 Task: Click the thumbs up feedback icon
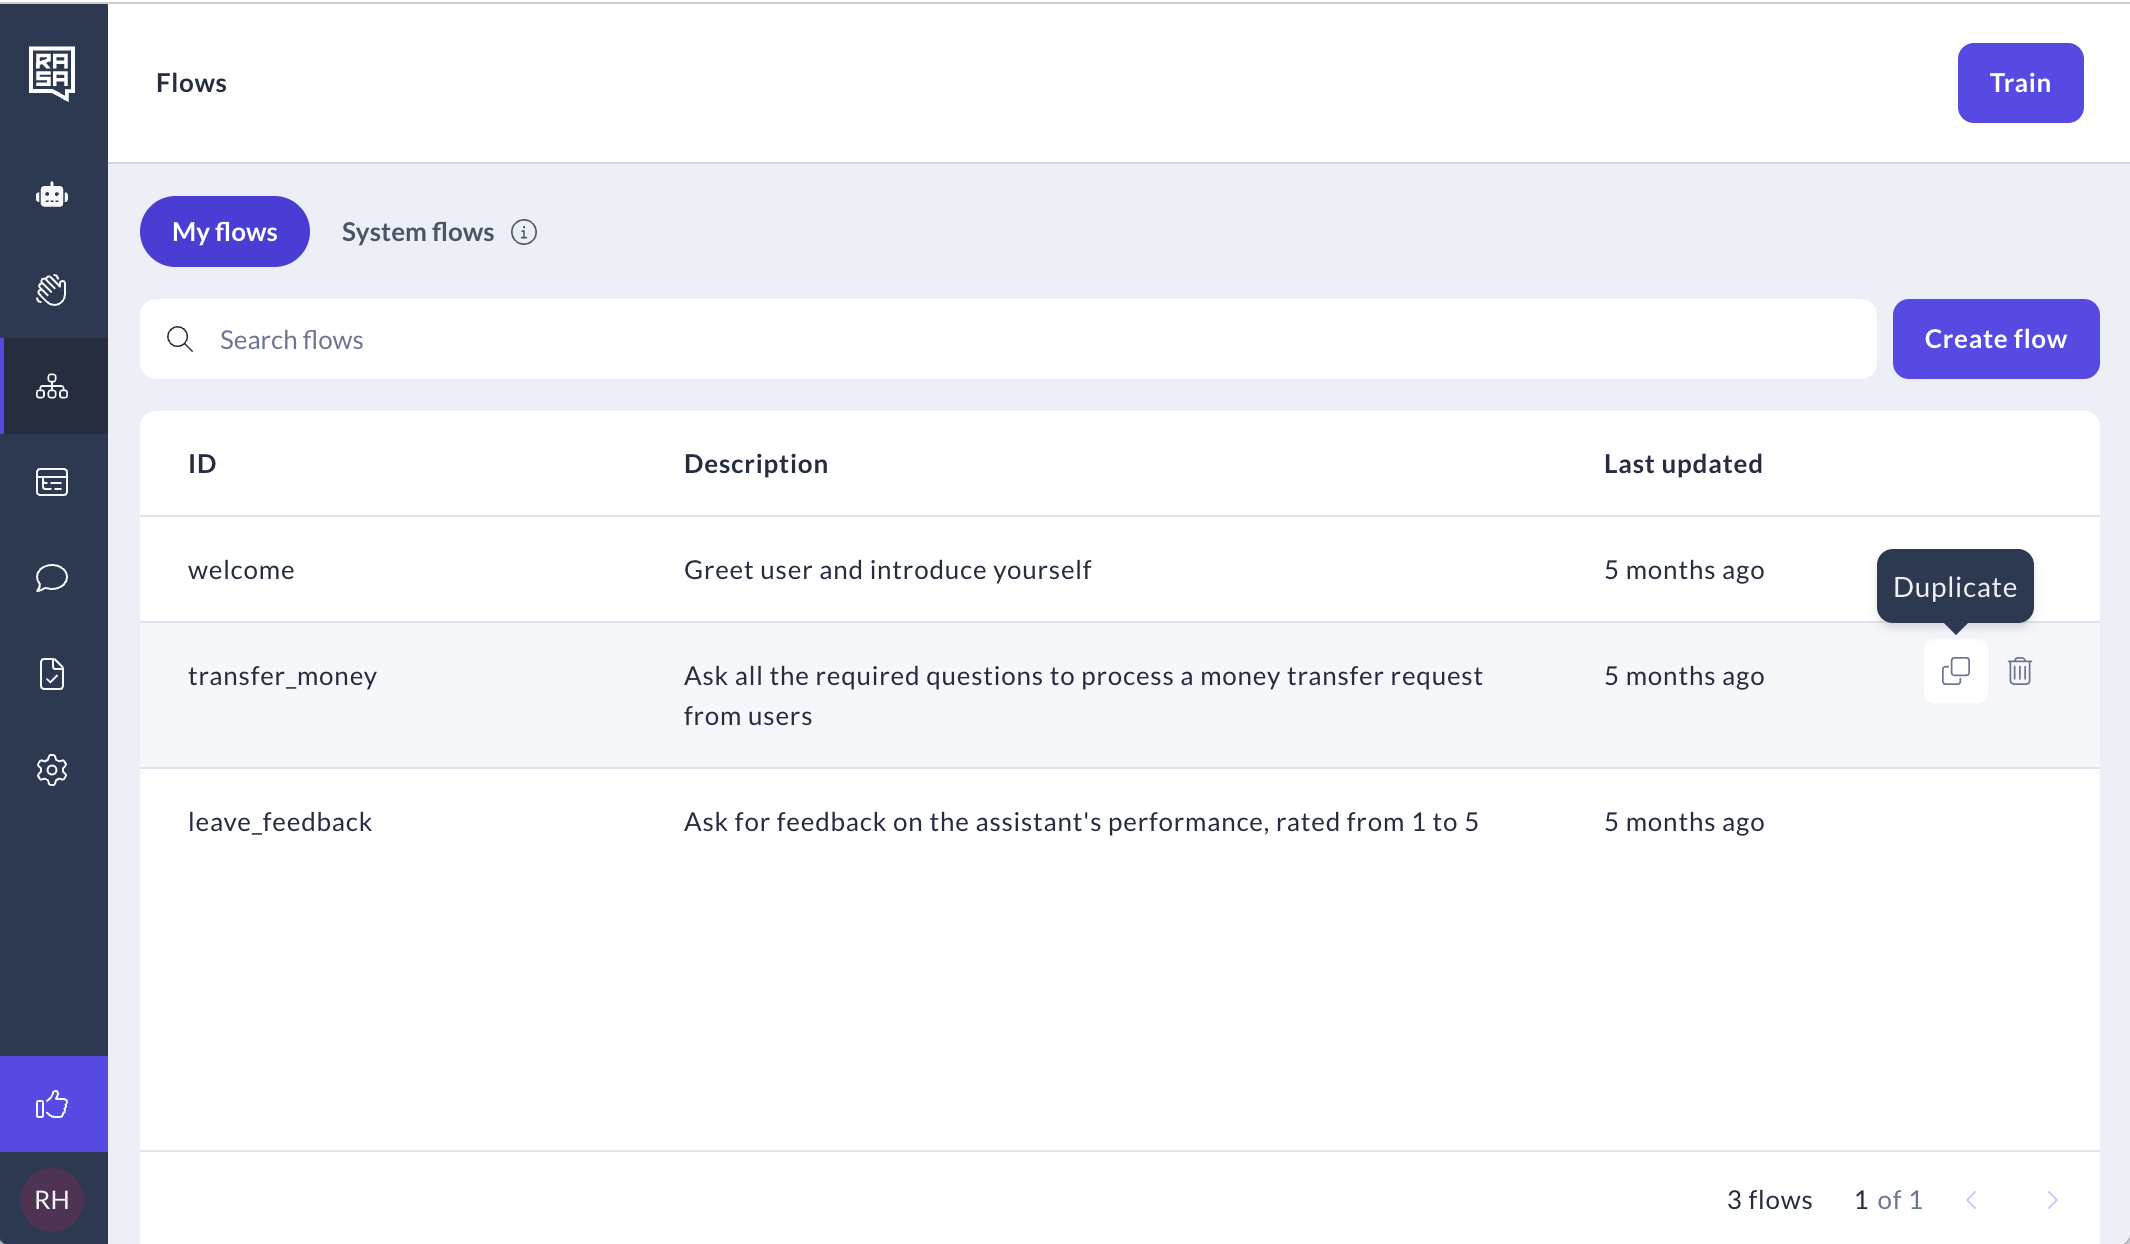[52, 1104]
